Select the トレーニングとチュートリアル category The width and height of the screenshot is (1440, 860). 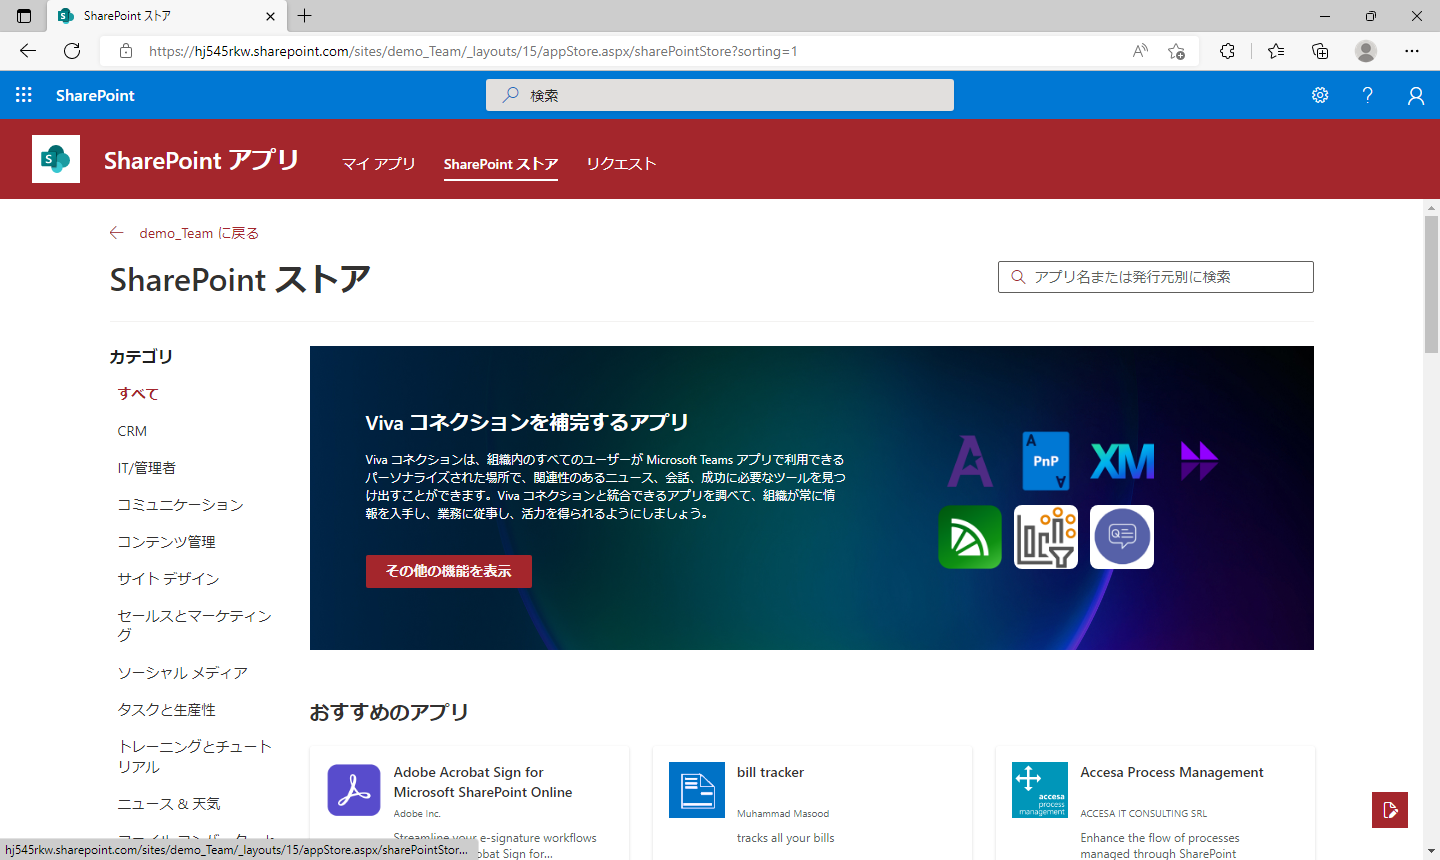pyautogui.click(x=195, y=757)
